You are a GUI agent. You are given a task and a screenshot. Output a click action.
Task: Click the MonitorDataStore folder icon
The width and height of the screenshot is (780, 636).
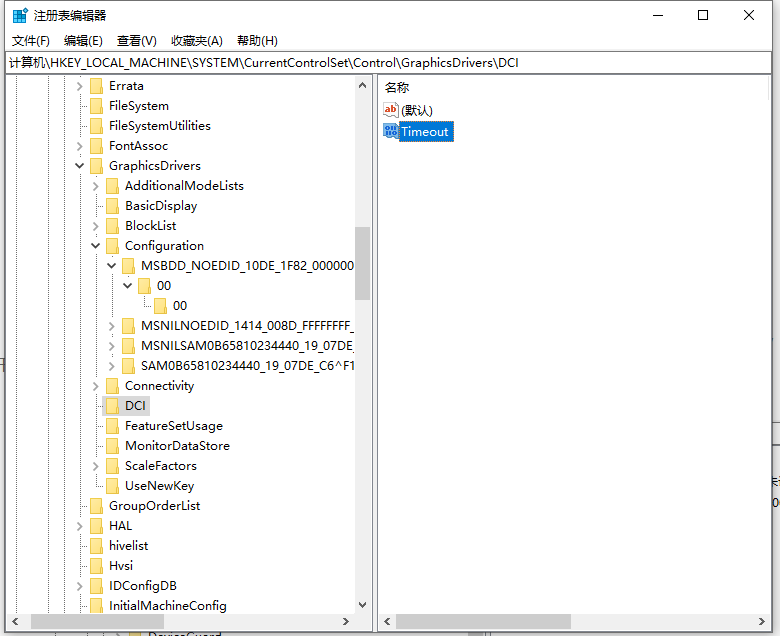point(112,446)
